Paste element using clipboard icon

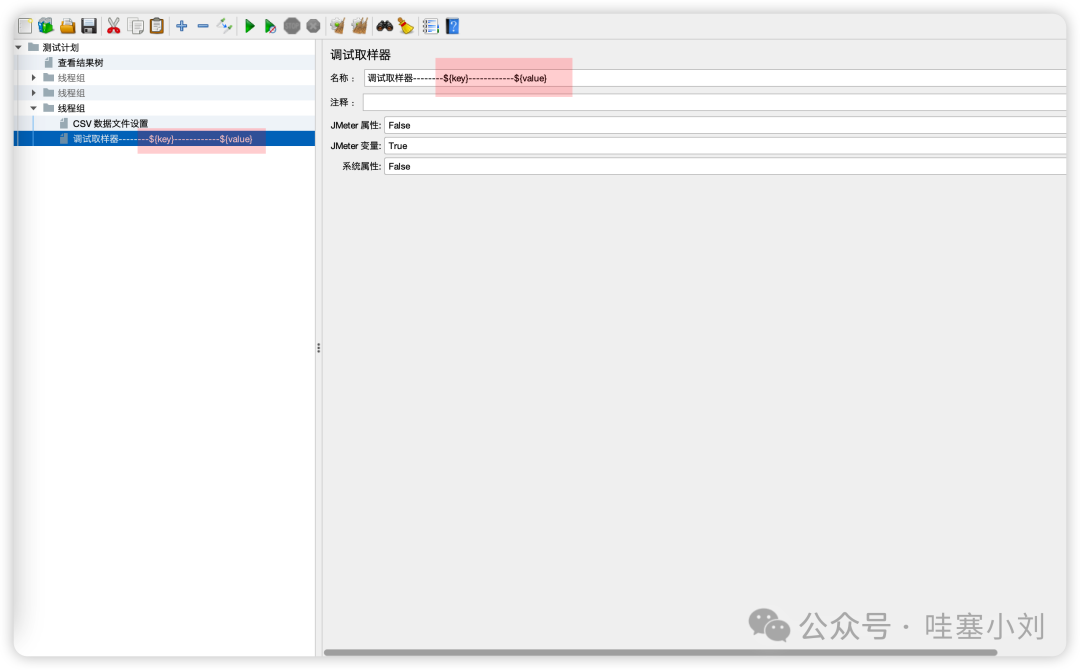click(157, 26)
